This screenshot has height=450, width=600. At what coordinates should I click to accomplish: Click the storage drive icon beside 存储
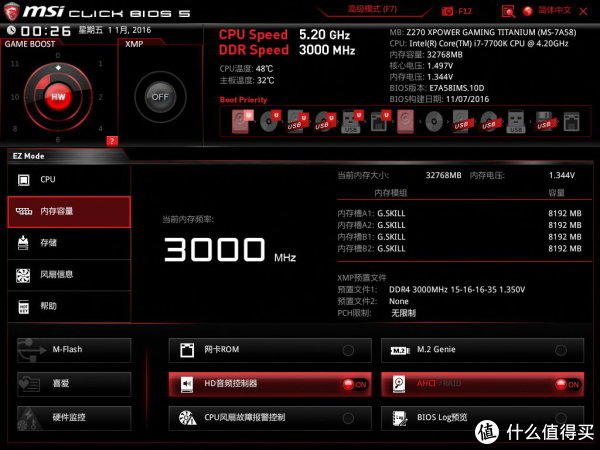pos(23,243)
